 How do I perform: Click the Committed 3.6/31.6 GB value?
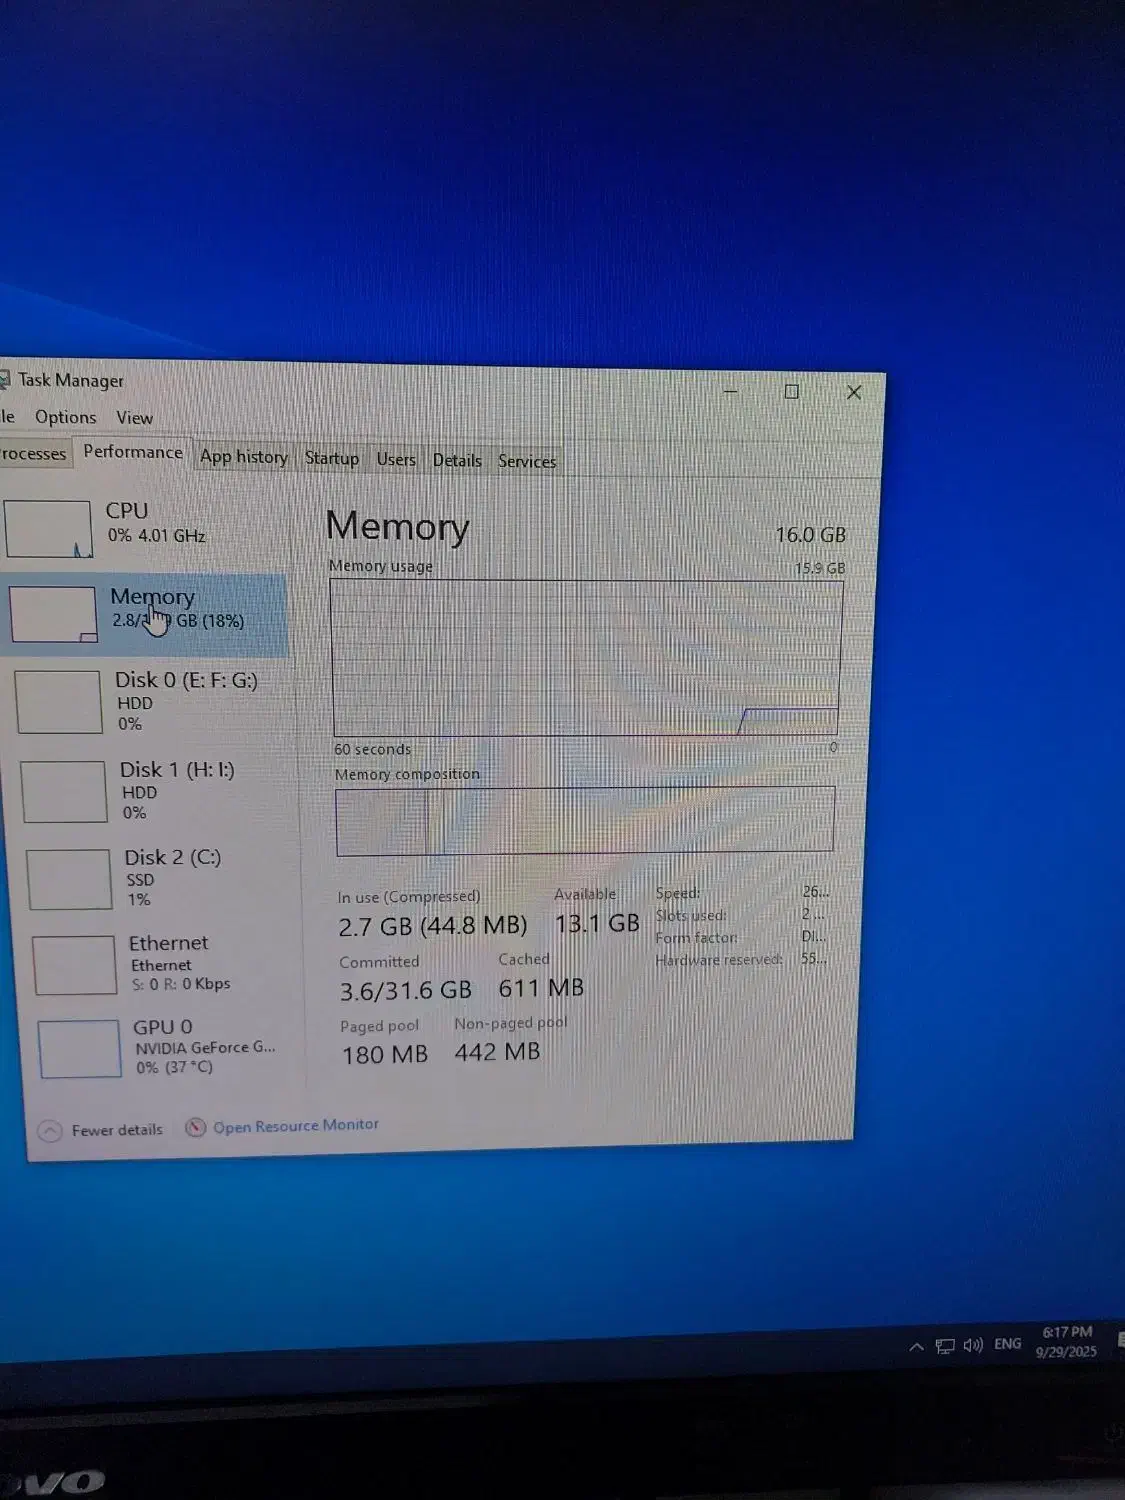click(x=405, y=991)
